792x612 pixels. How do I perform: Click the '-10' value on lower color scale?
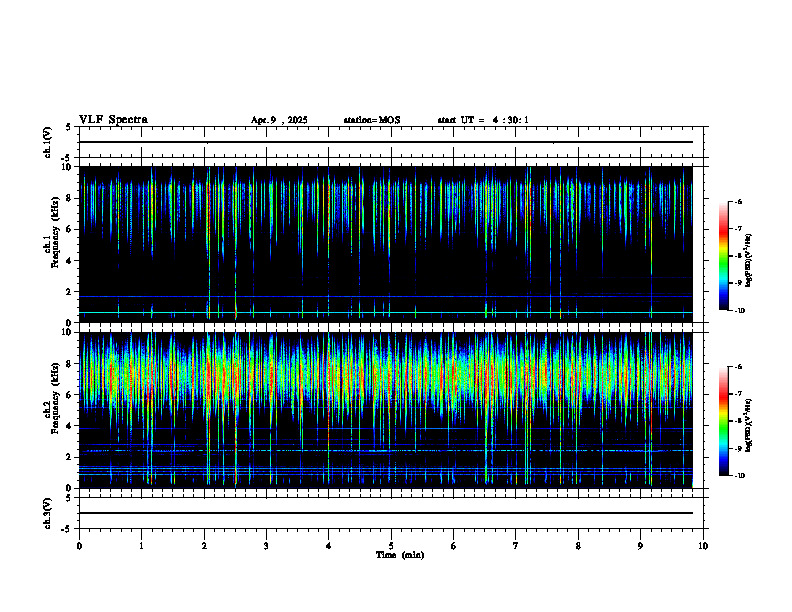tap(739, 476)
